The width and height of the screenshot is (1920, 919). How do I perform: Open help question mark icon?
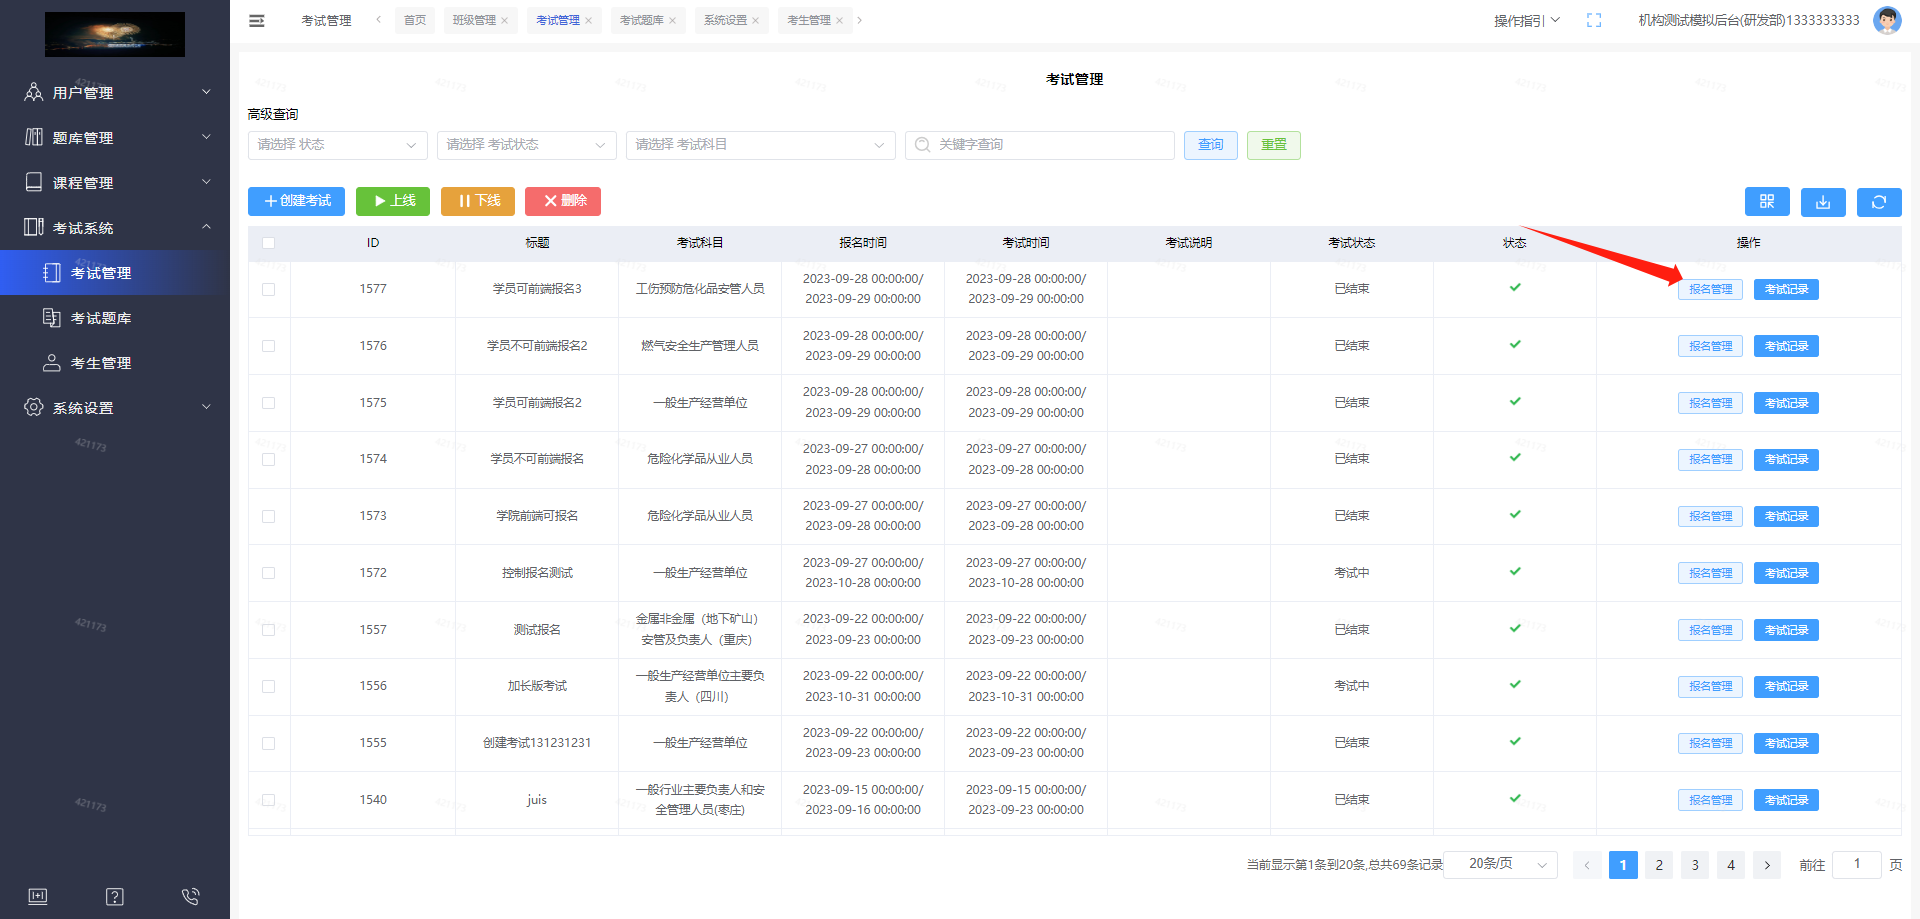click(115, 896)
